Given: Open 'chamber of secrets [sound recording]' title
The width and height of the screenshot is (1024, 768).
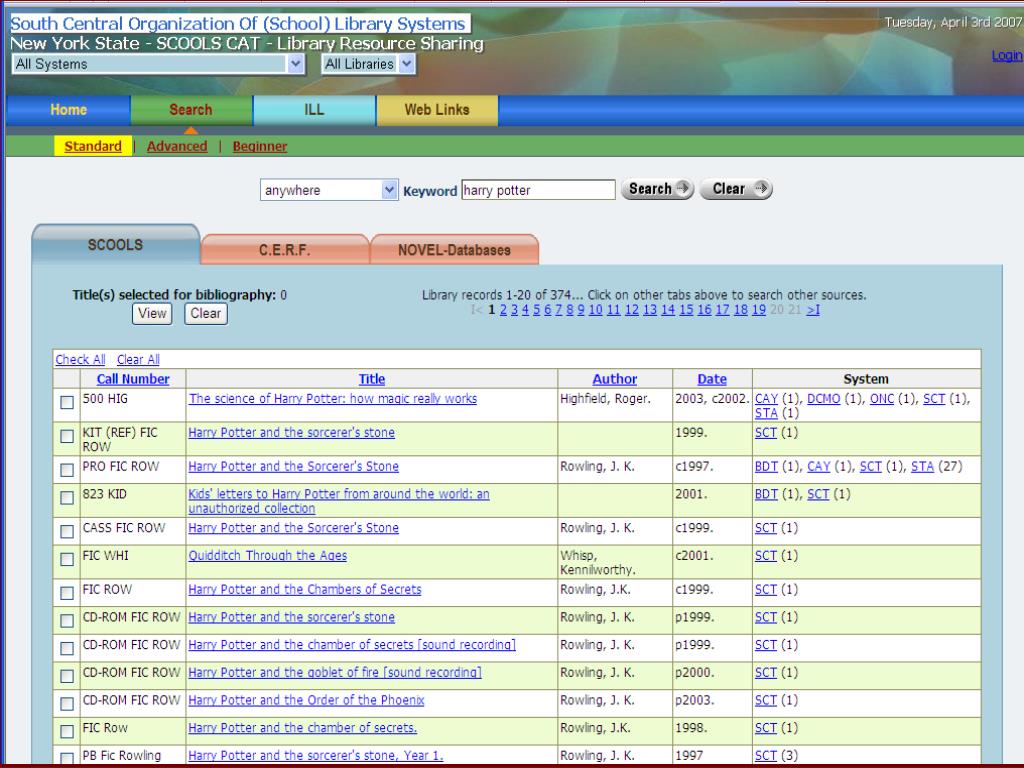Looking at the screenshot, I should tap(352, 645).
